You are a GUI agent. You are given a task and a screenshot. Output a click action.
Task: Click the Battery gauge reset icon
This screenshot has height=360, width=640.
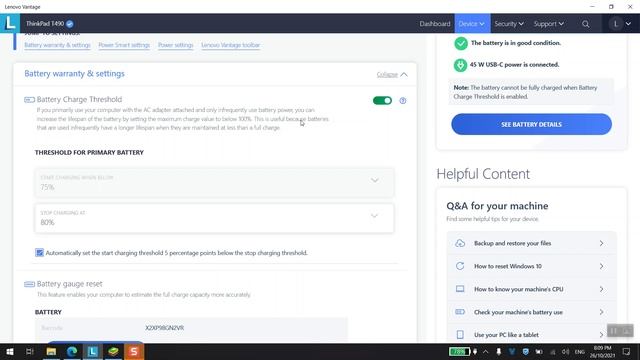point(29,284)
